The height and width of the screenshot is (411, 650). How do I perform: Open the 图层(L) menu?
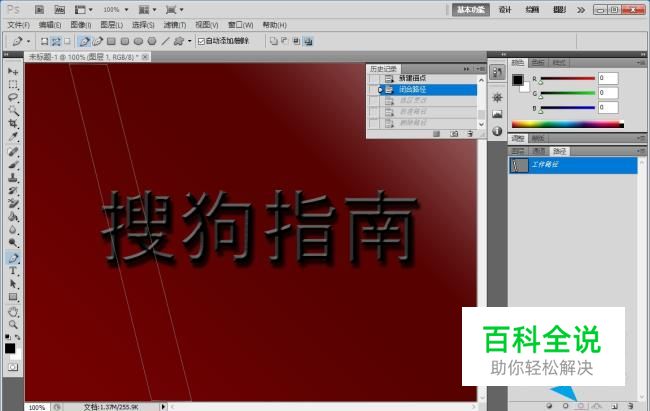pos(112,25)
